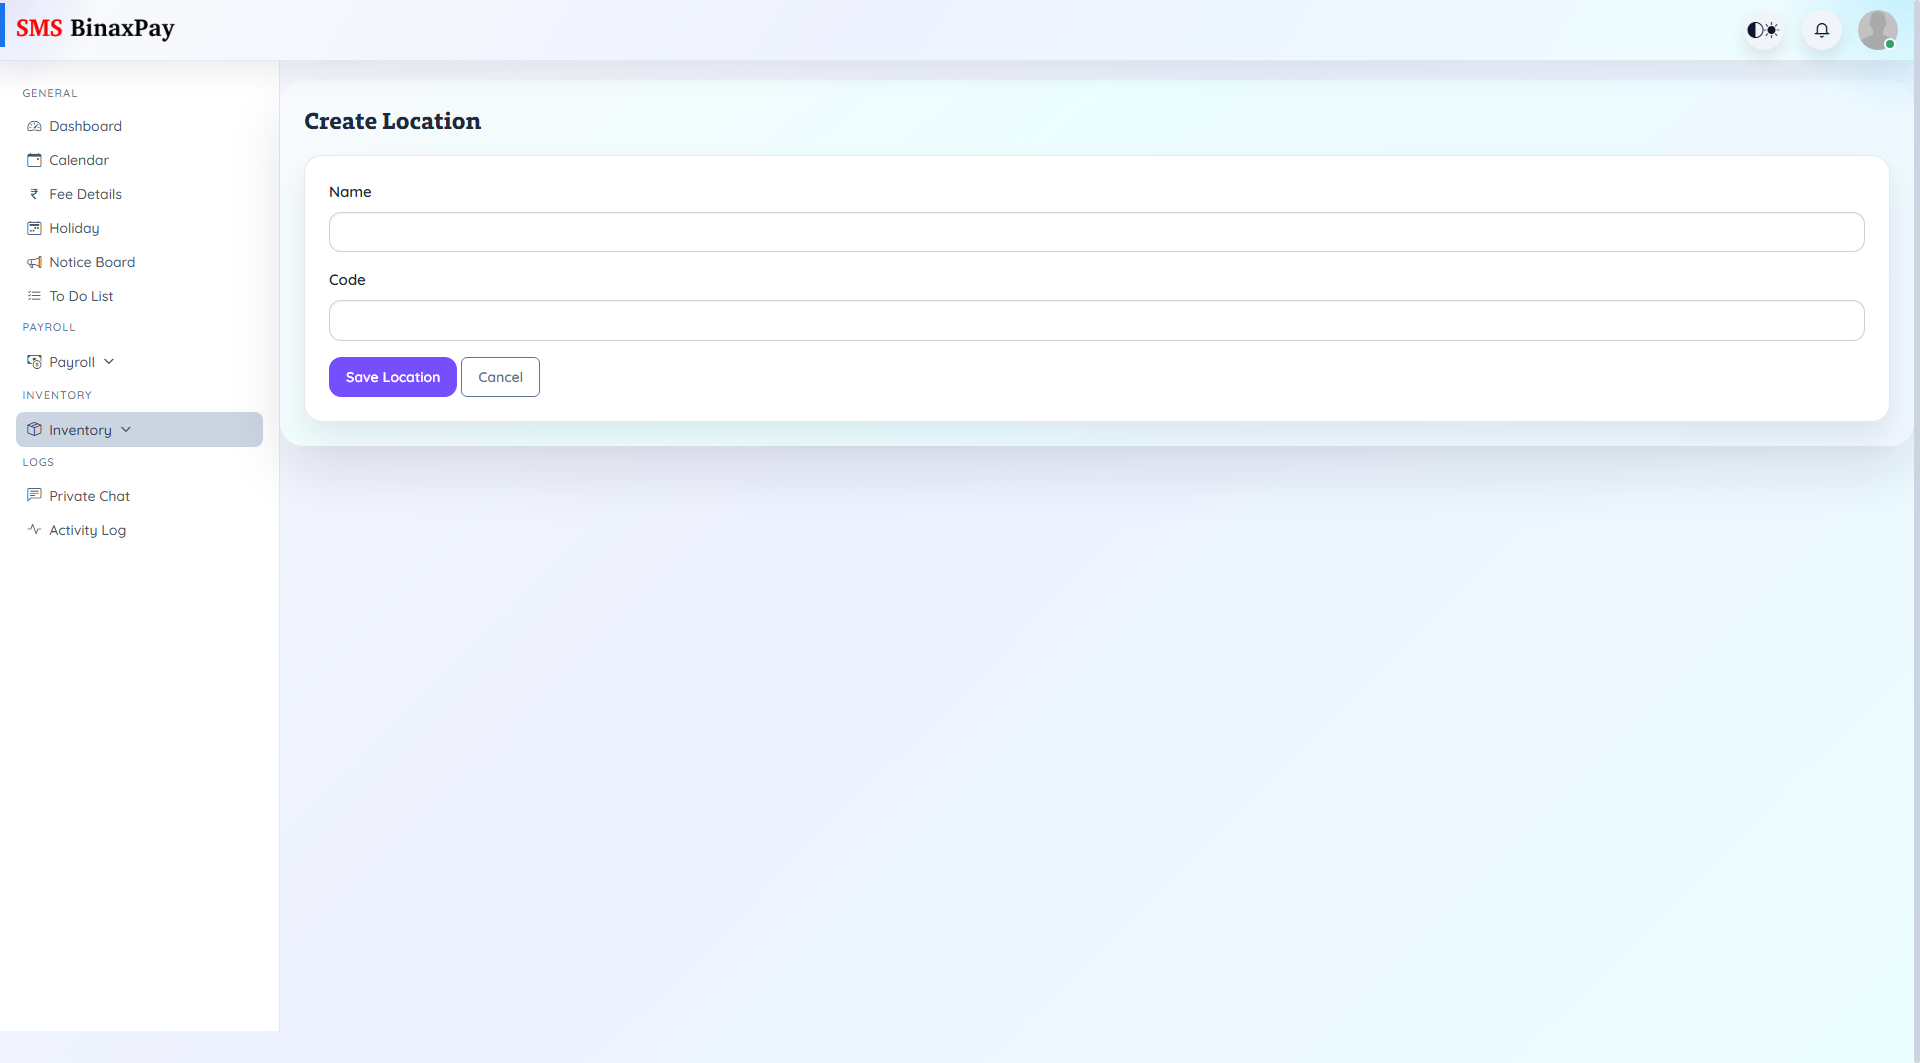Go to Fee Details page
This screenshot has height=1063, width=1920.
[85, 194]
